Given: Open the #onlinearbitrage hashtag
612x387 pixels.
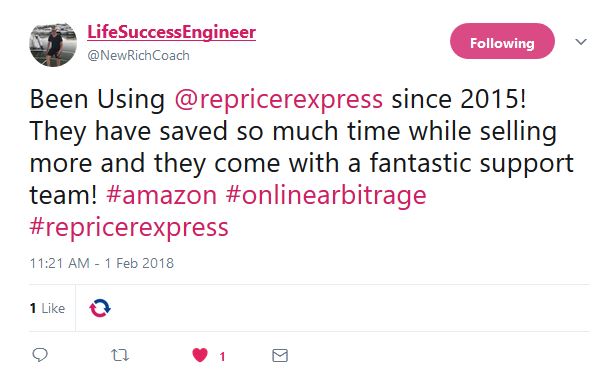Looking at the screenshot, I should pos(326,195).
